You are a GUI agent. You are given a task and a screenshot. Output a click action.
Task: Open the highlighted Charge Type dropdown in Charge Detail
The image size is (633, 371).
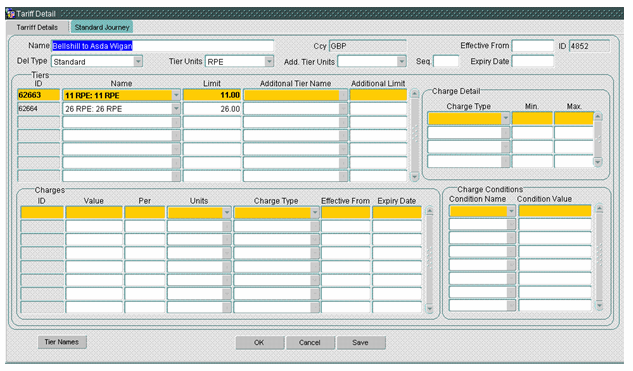click(505, 118)
